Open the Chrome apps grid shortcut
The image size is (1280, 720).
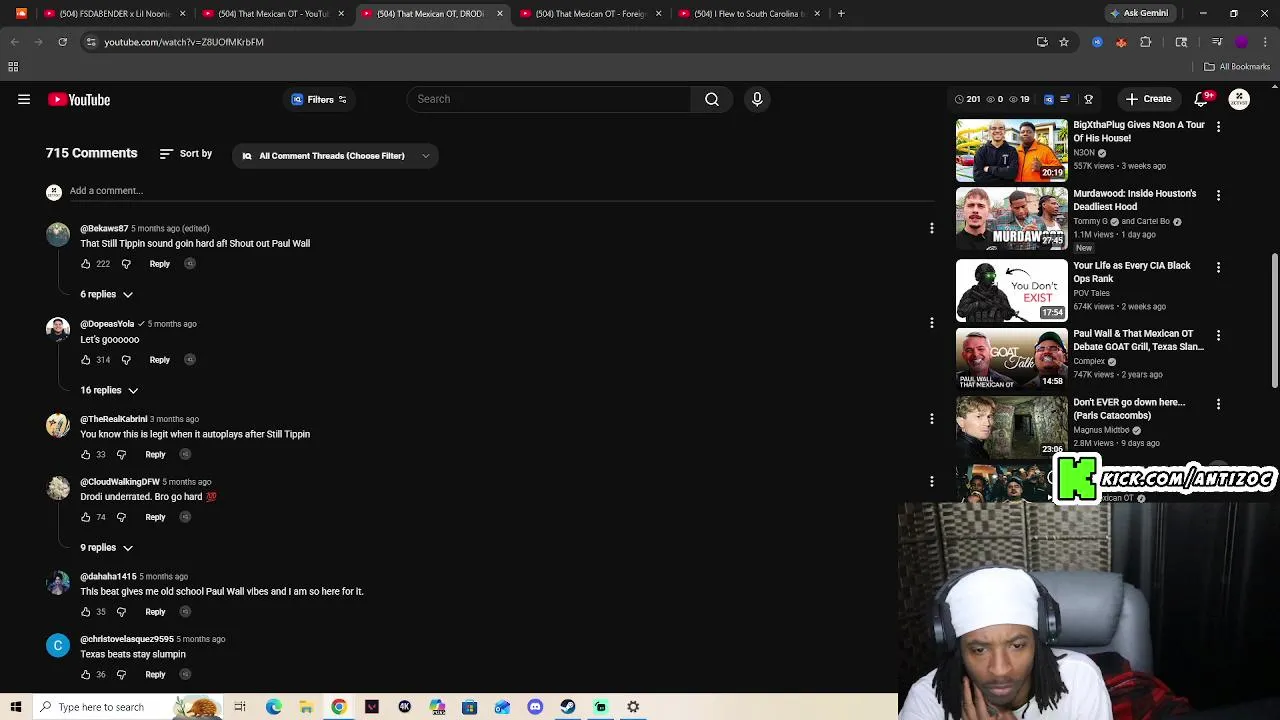[13, 67]
